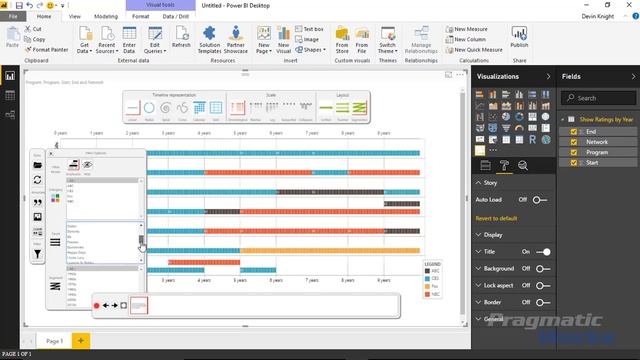Viewport: 640px width, 360px height.
Task: Collapse the Story section
Action: click(478, 183)
